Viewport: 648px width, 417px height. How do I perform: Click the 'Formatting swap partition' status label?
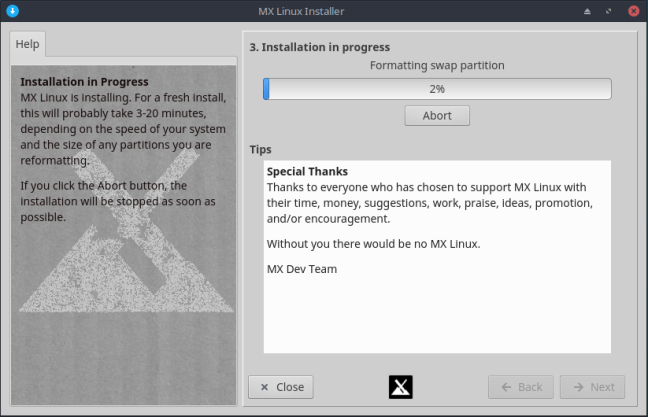(x=437, y=66)
